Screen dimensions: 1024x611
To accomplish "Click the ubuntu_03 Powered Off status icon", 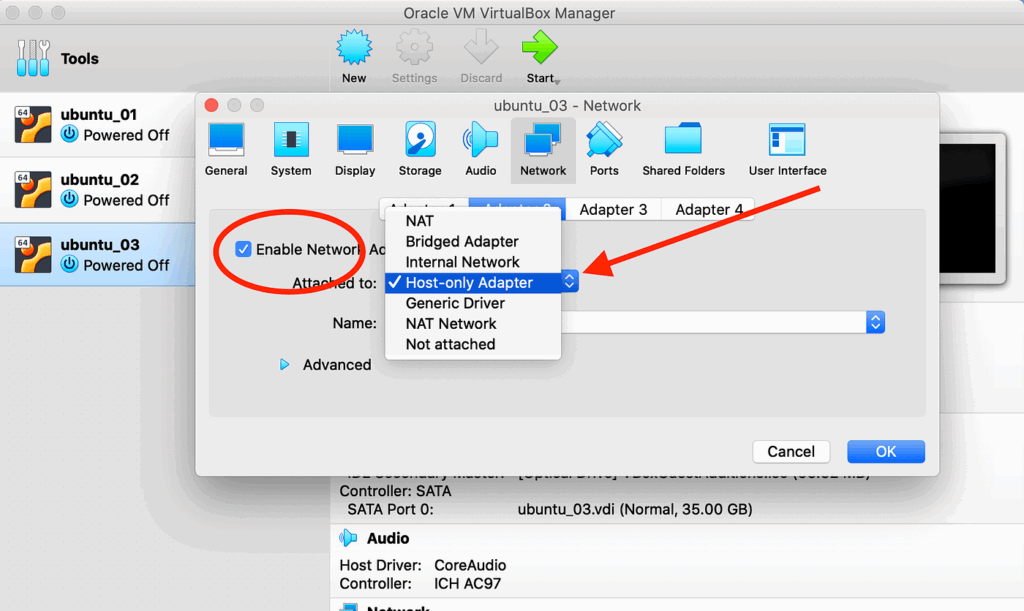I will 69,264.
